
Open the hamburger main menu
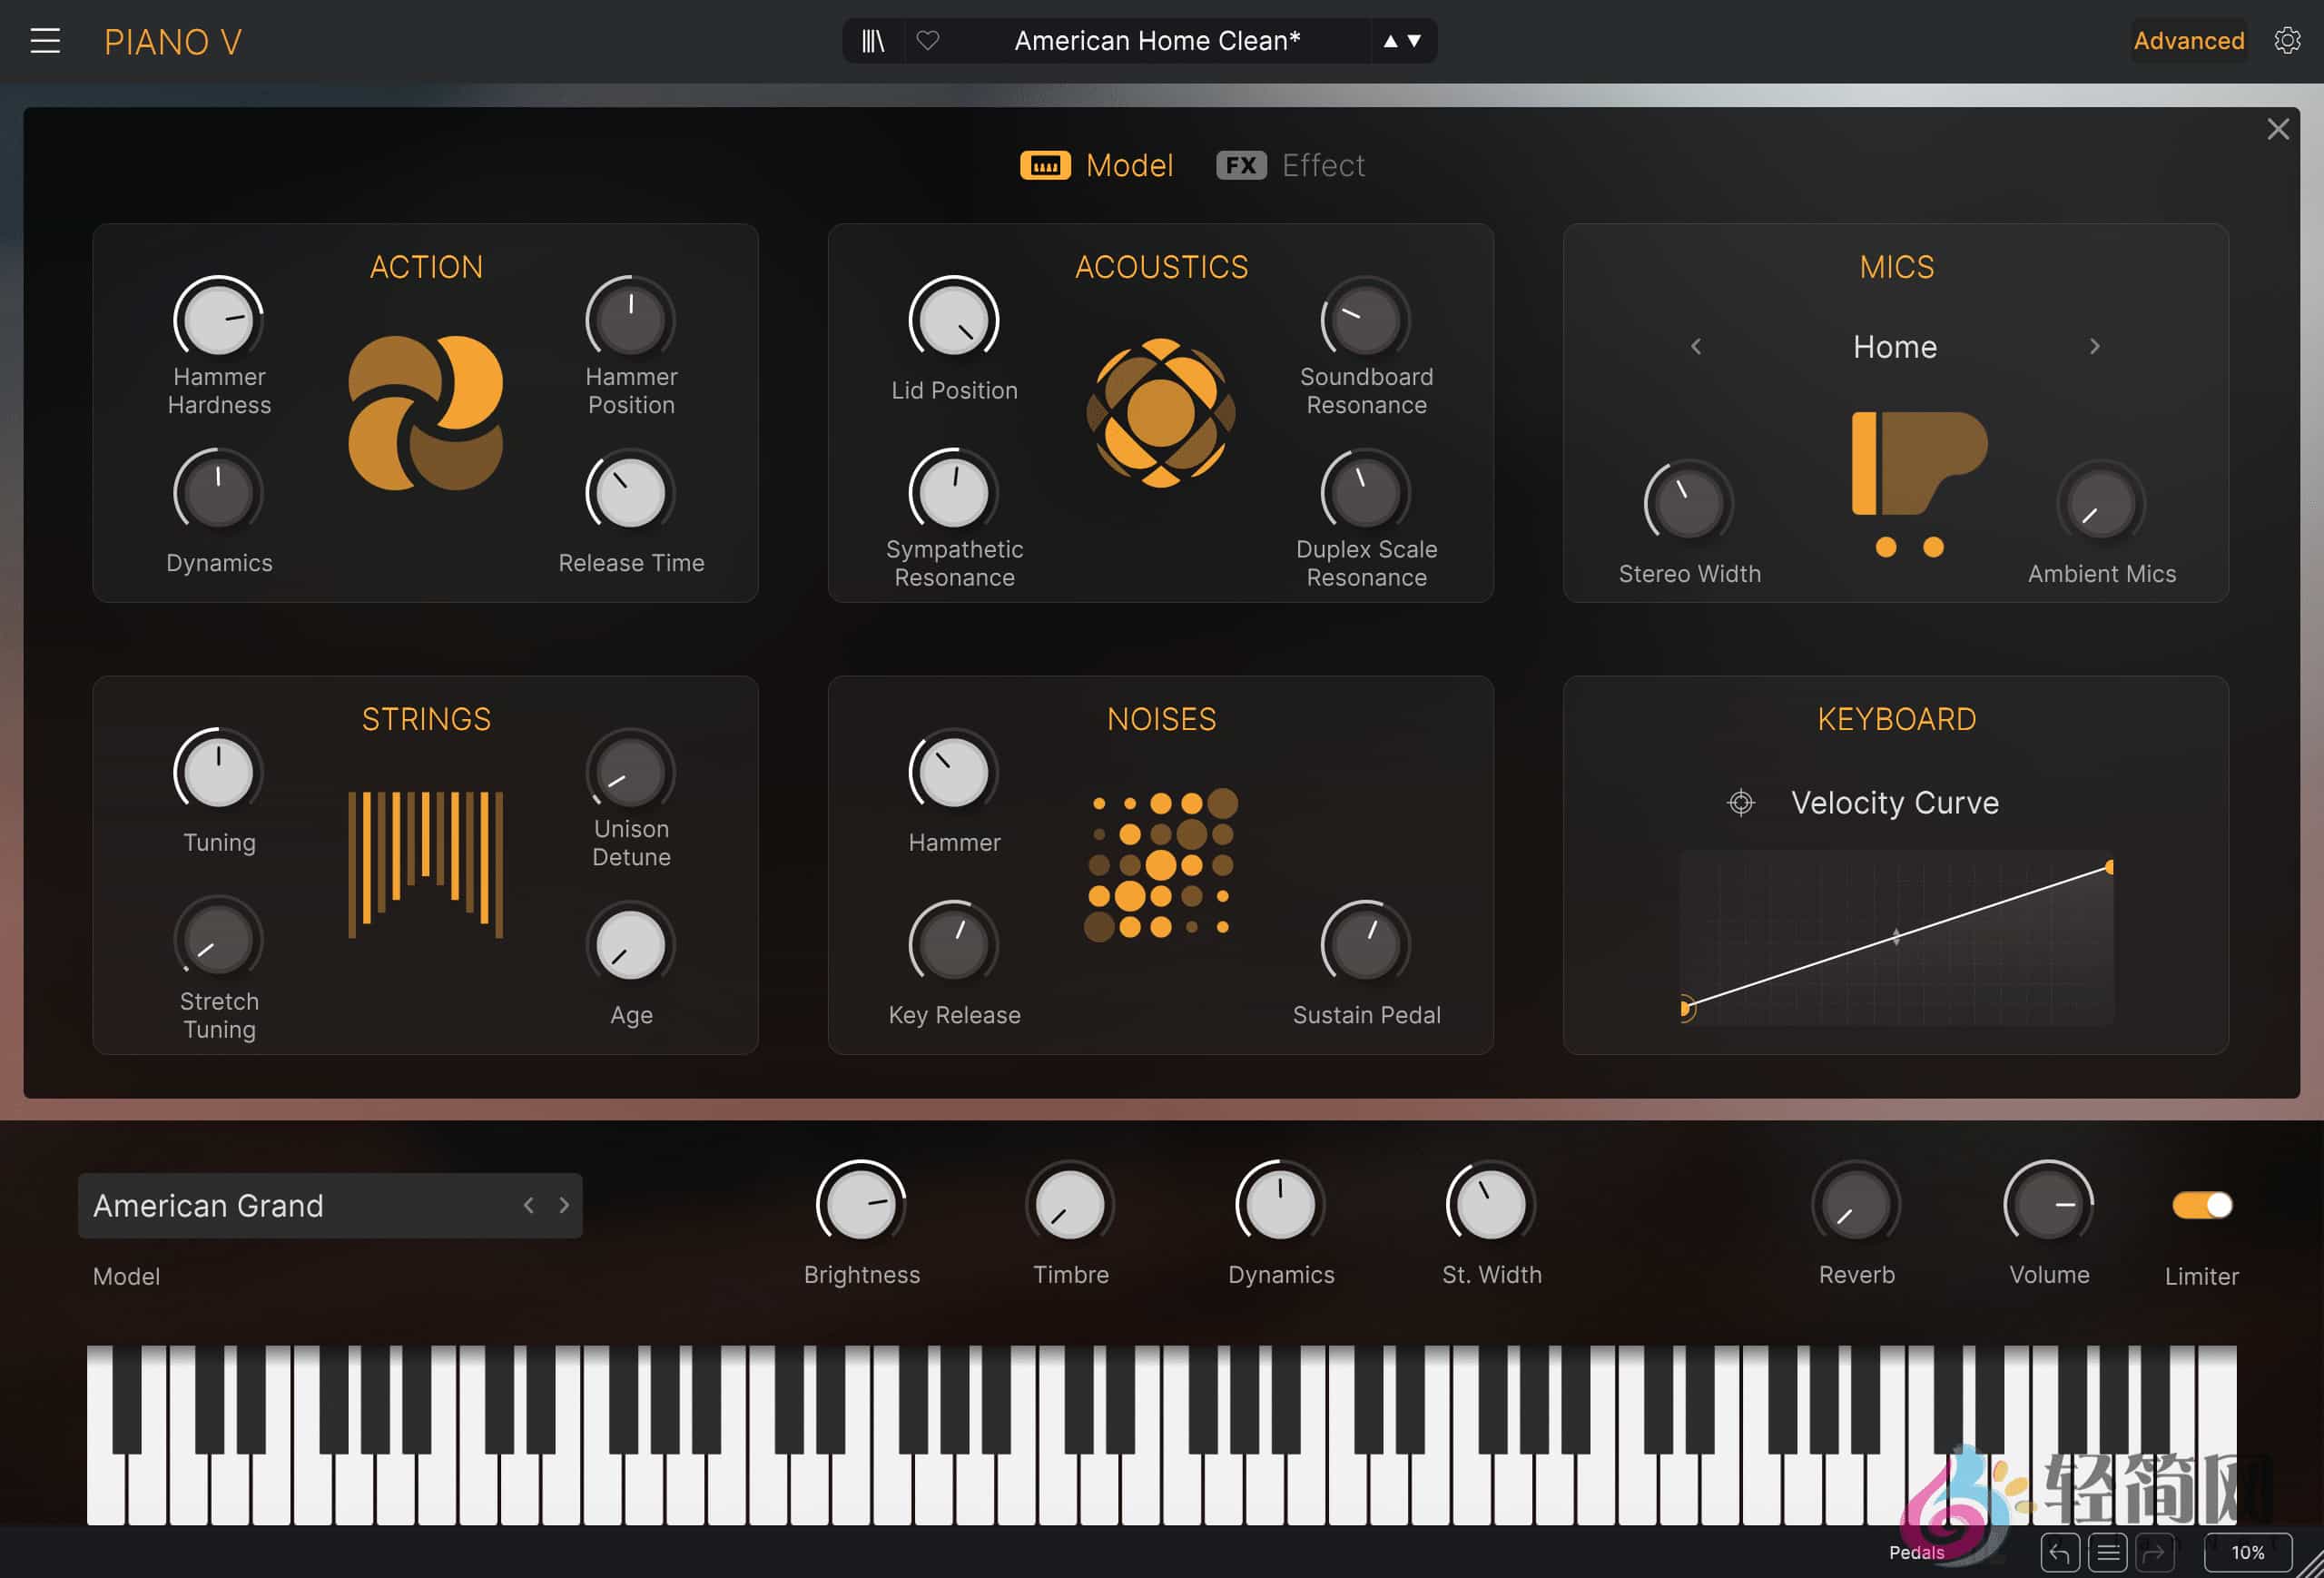click(x=45, y=41)
